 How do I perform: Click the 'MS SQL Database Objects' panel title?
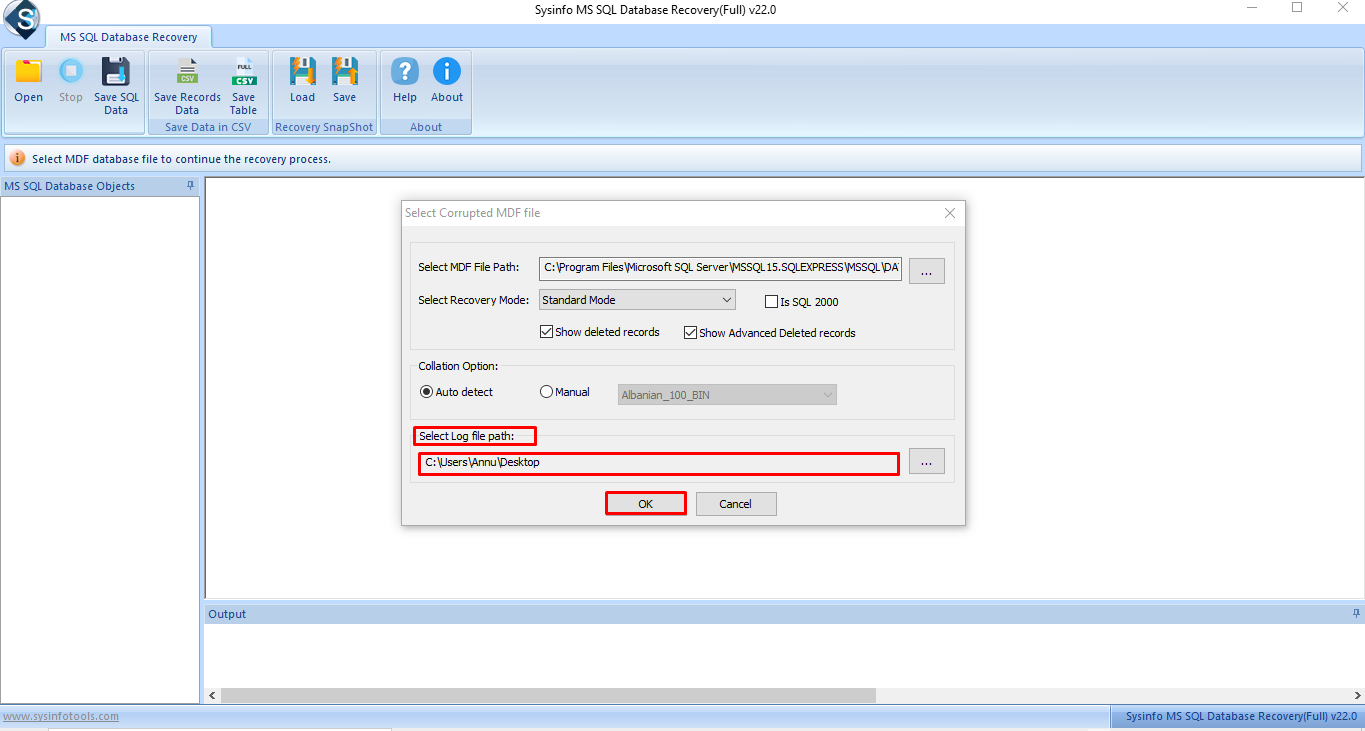(70, 186)
